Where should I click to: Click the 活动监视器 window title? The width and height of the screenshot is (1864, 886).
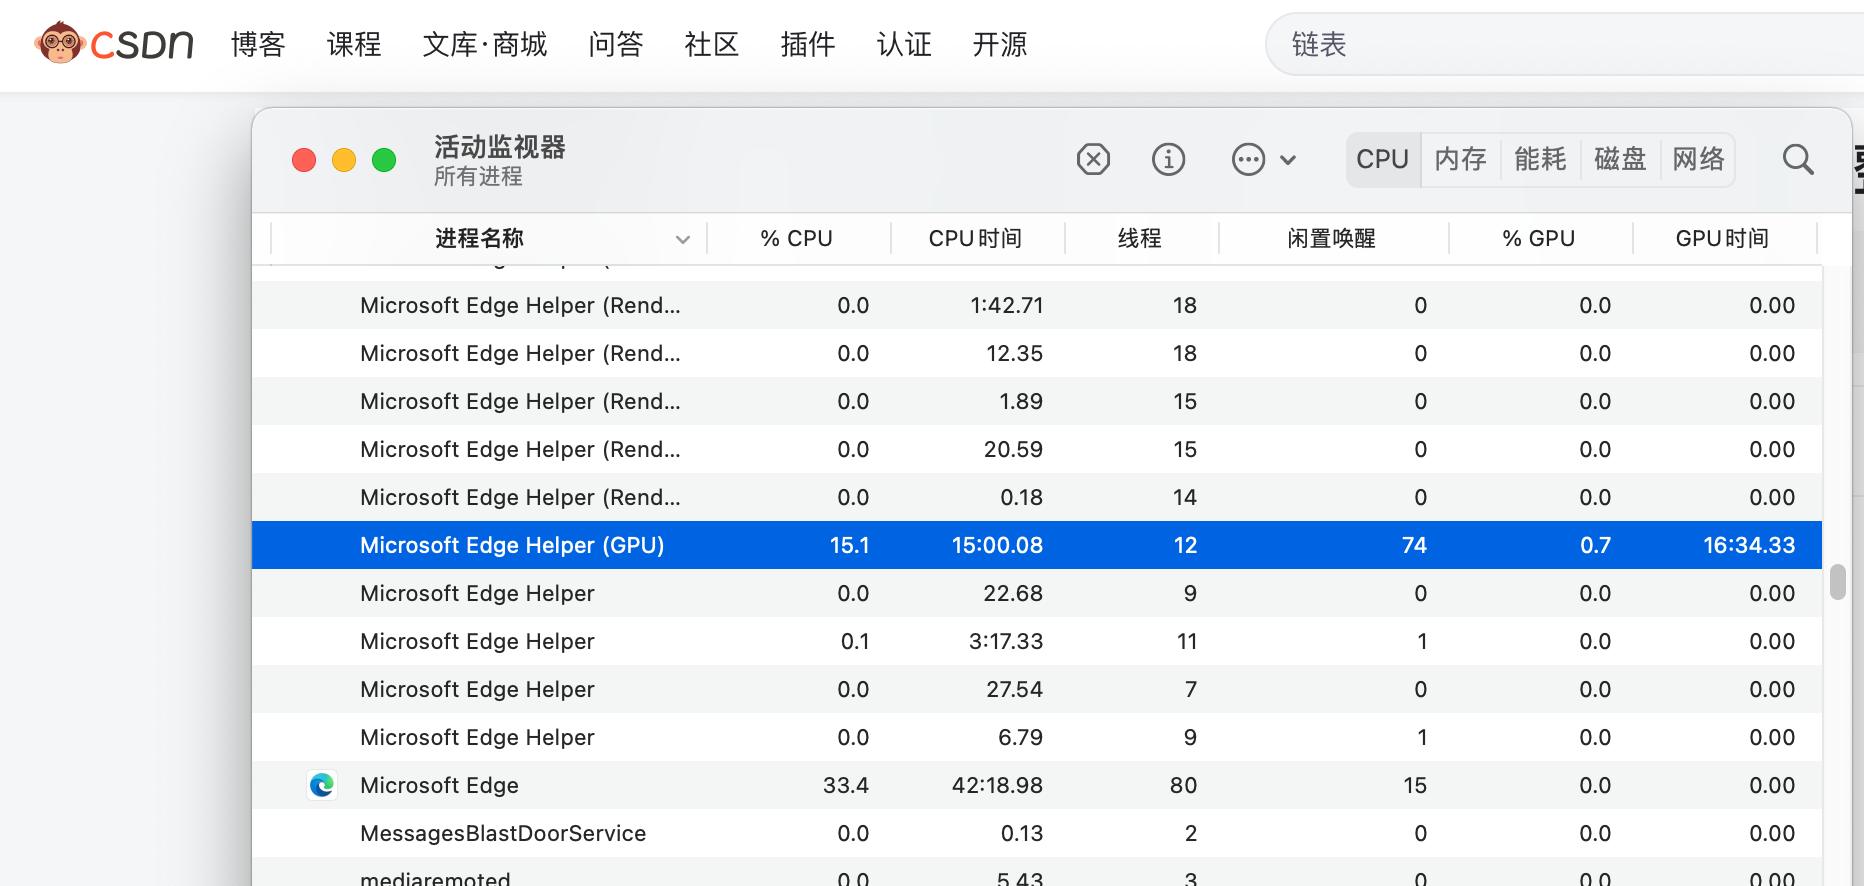500,147
